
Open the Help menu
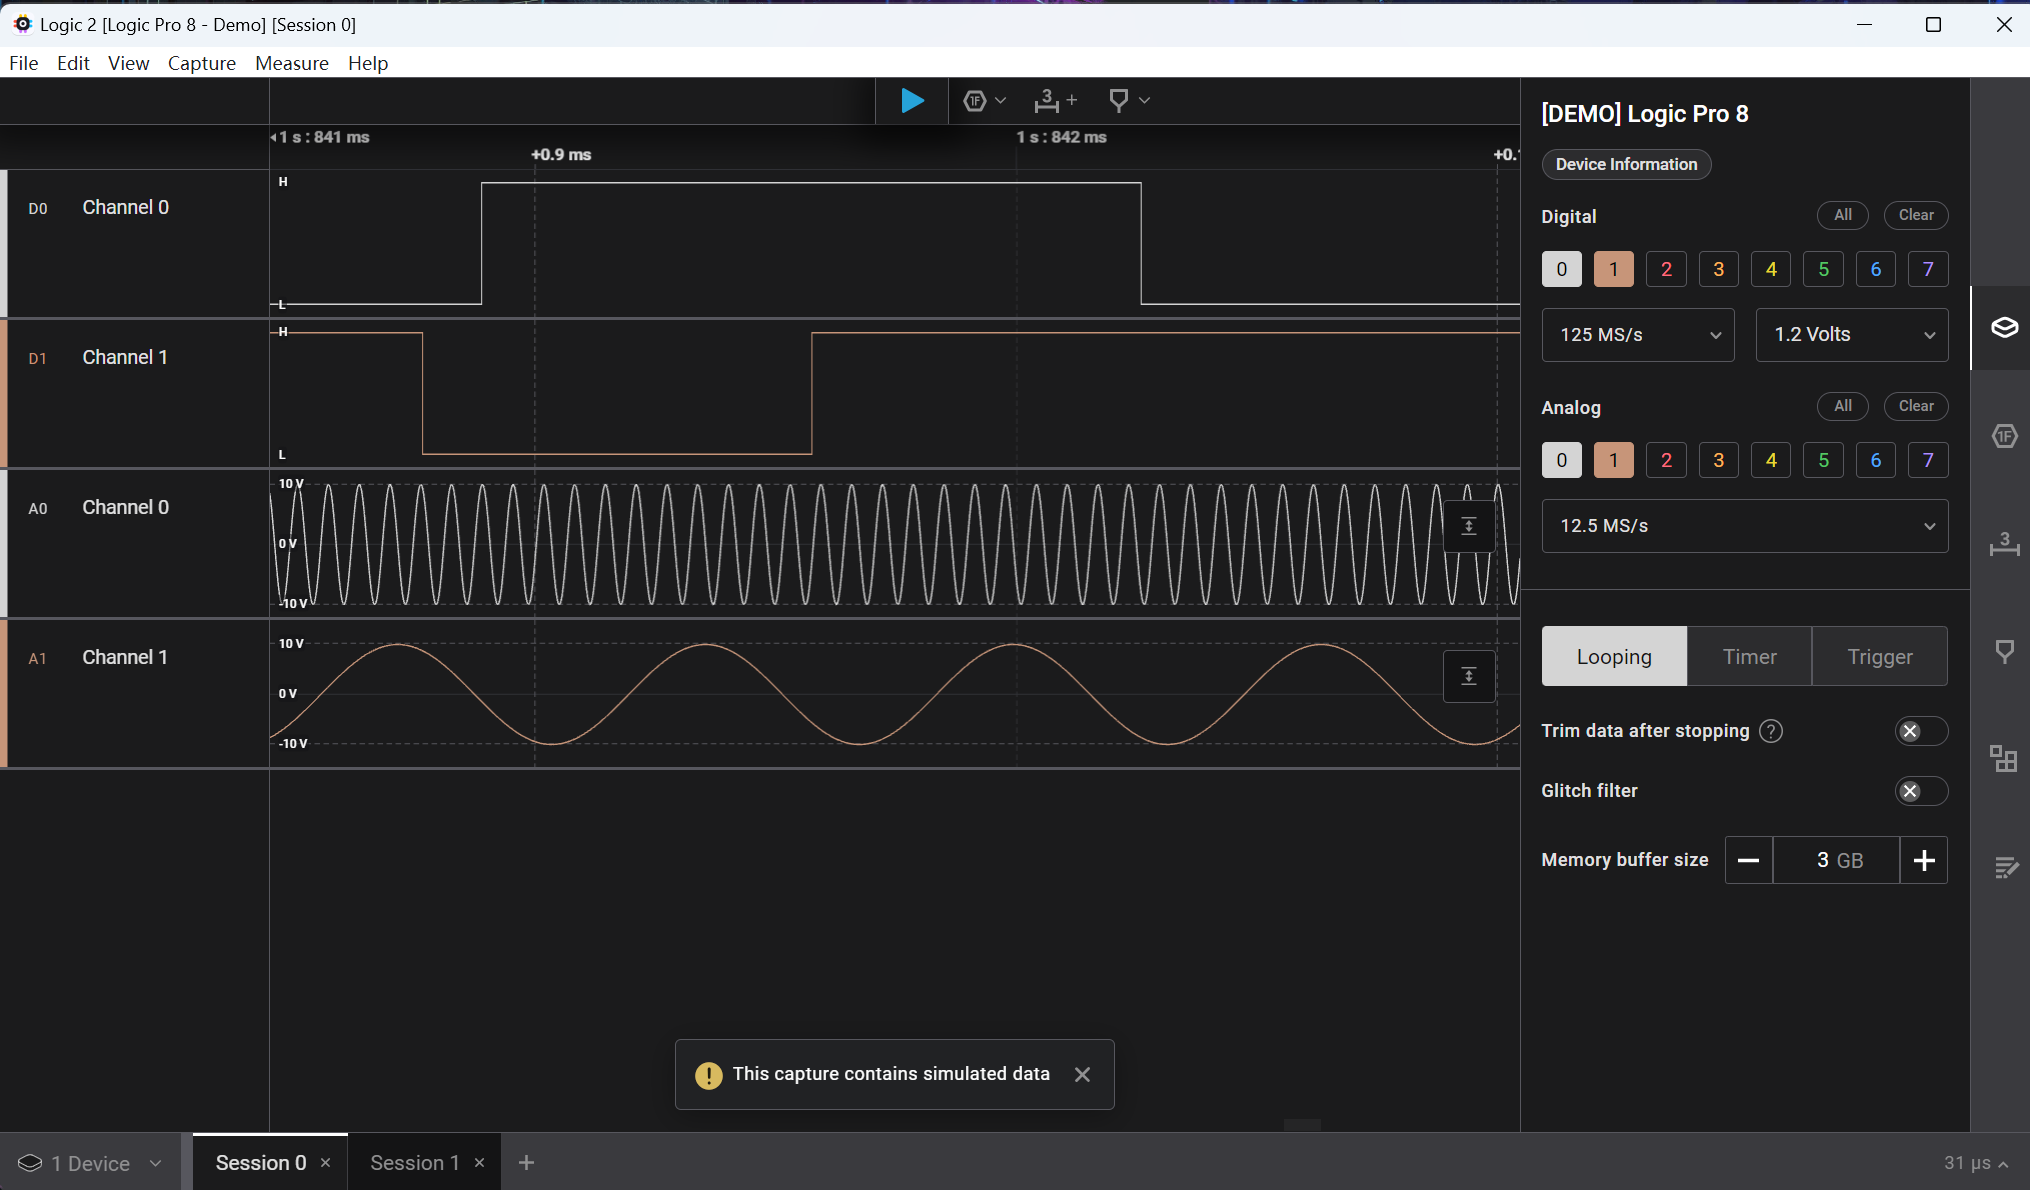tap(368, 63)
